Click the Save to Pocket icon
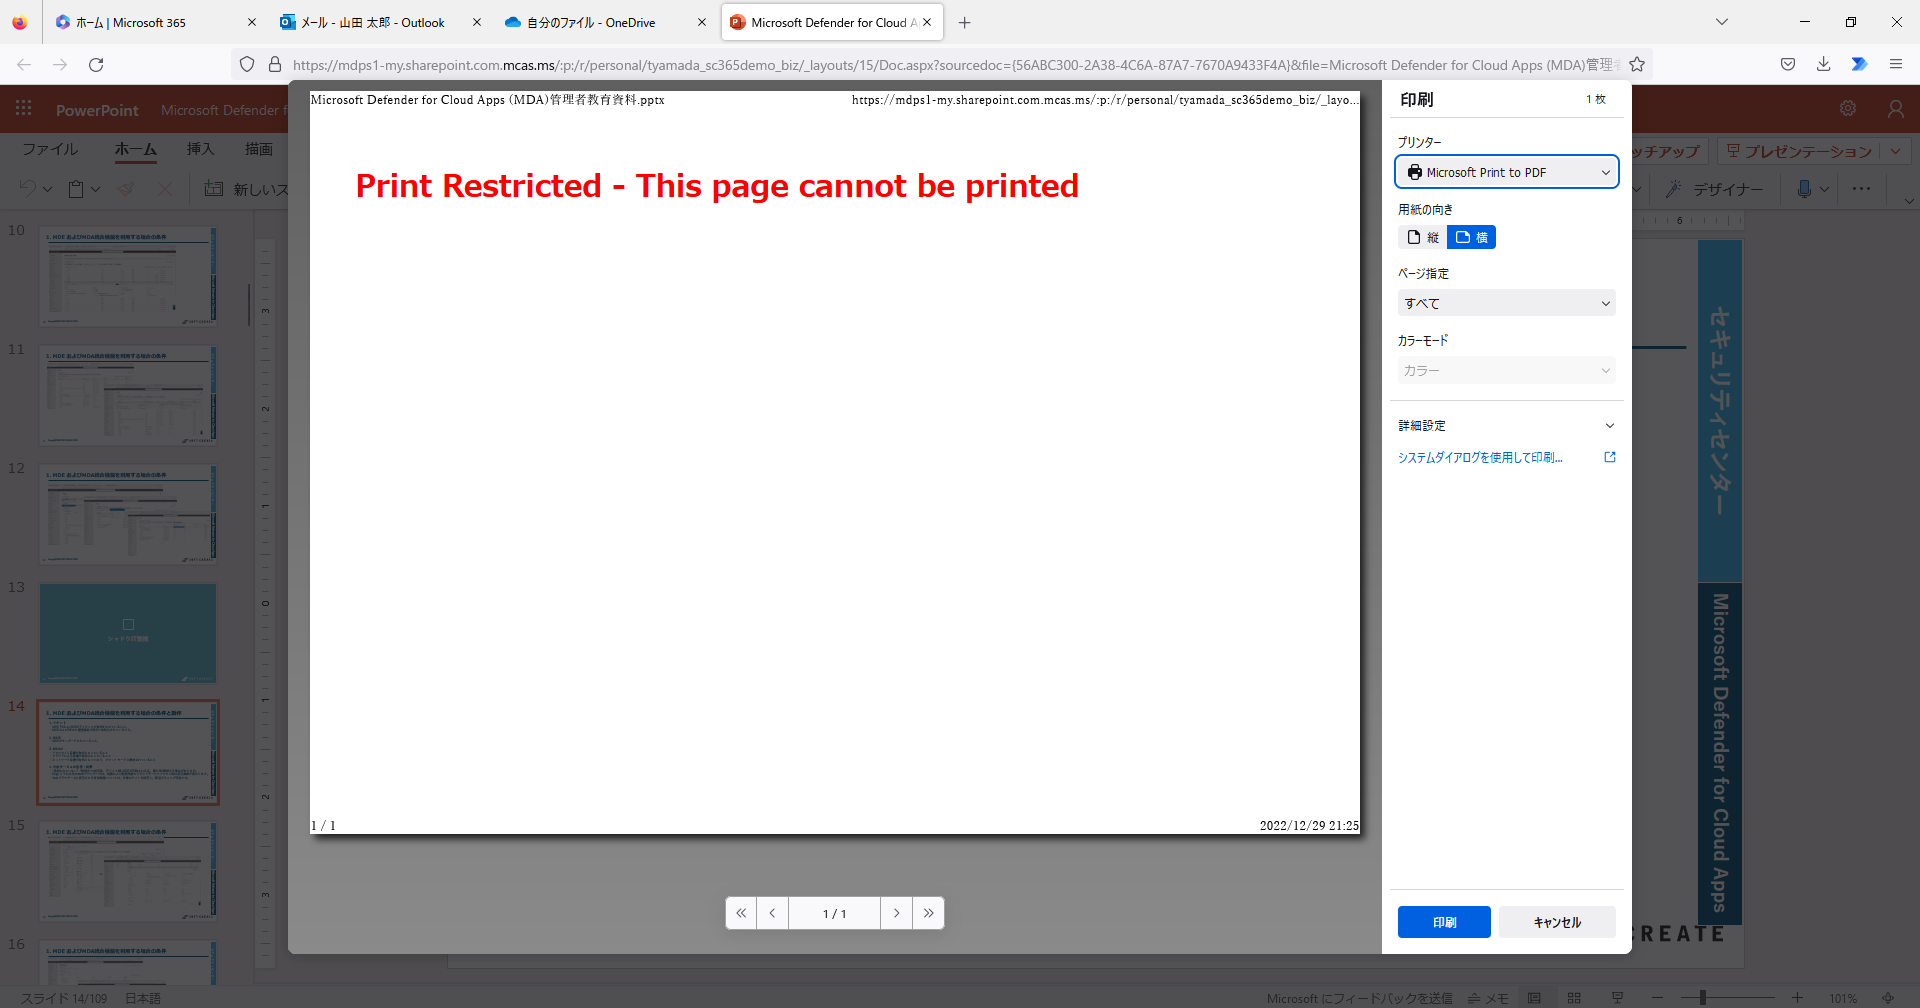Viewport: 1920px width, 1008px height. 1788,64
